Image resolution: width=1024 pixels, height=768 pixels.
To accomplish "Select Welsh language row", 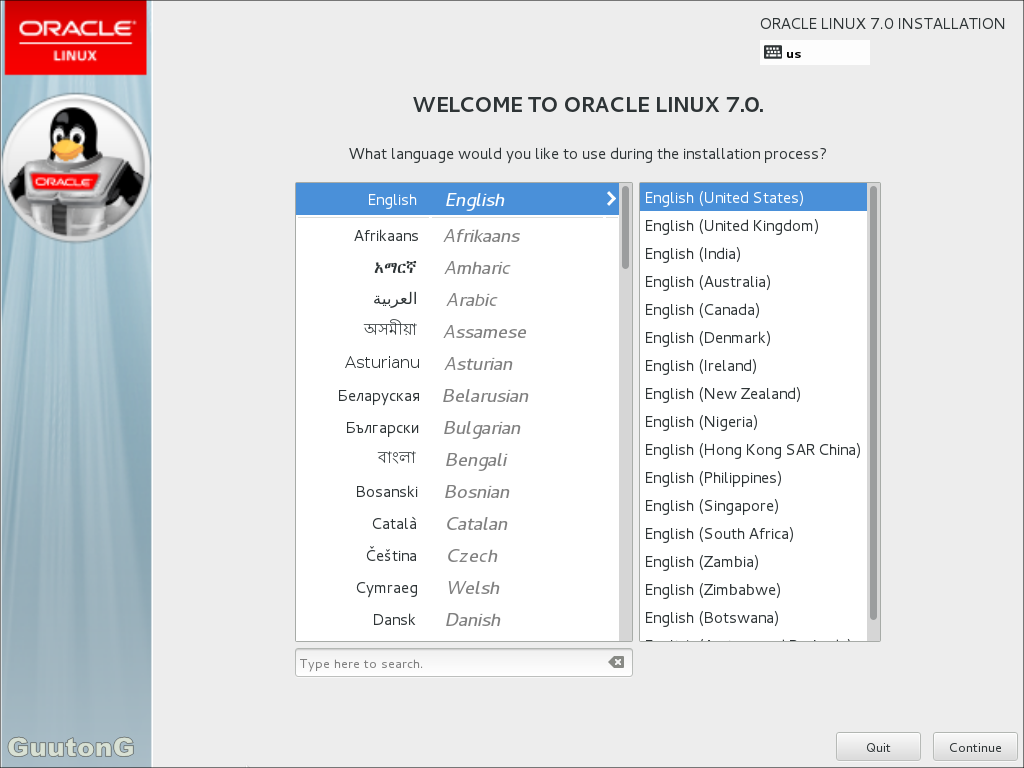I will click(x=457, y=587).
